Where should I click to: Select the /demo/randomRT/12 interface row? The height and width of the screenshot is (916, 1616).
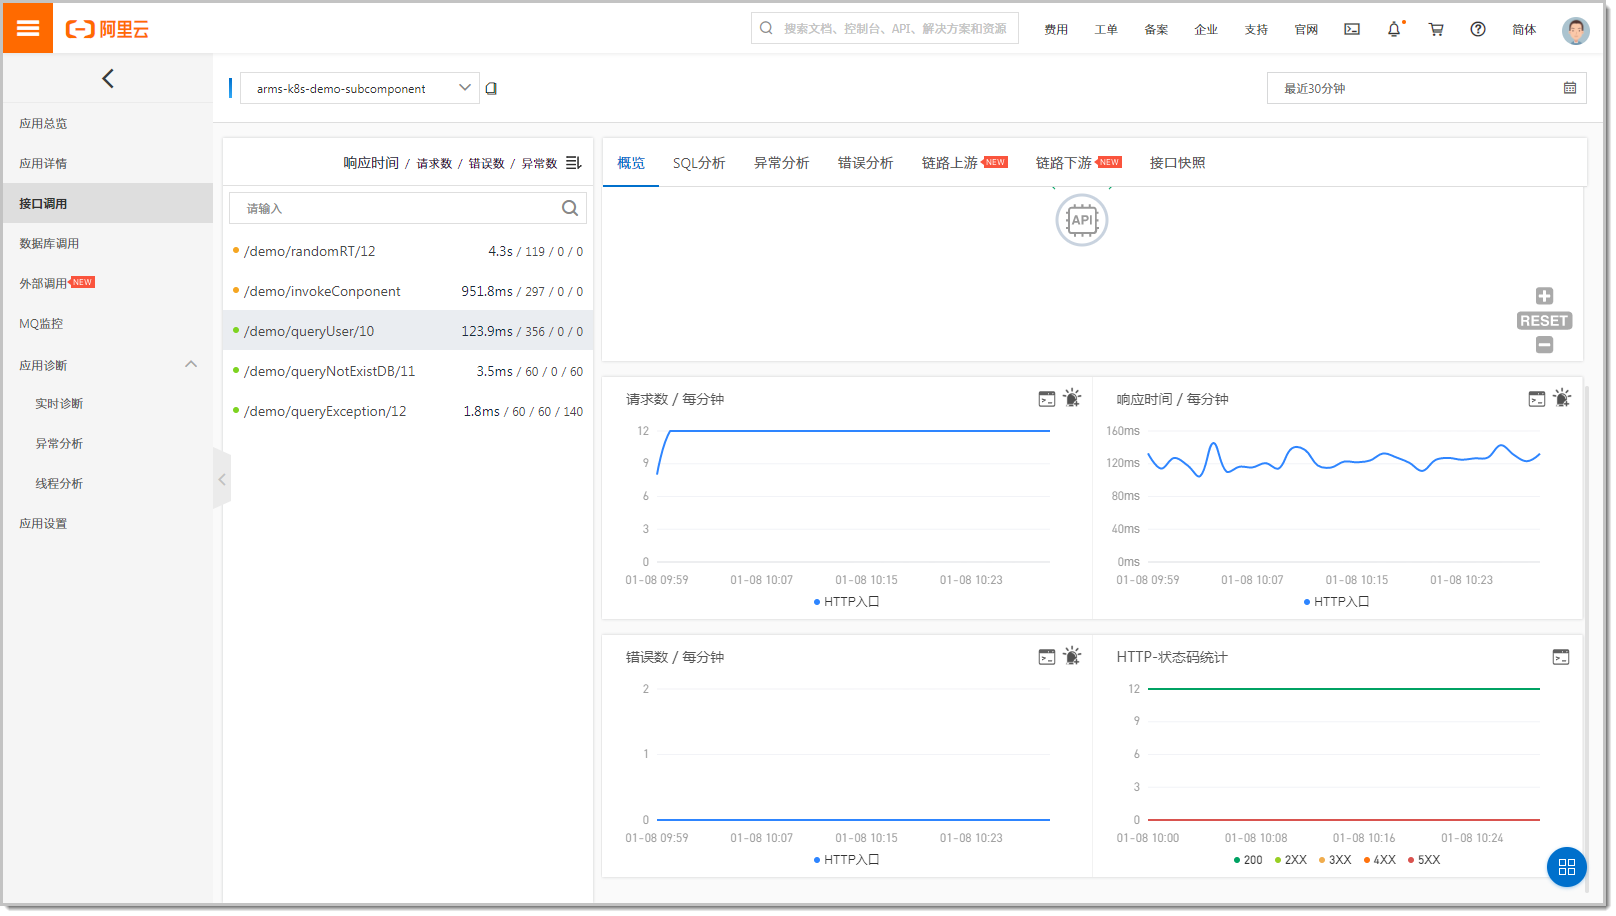coord(408,251)
